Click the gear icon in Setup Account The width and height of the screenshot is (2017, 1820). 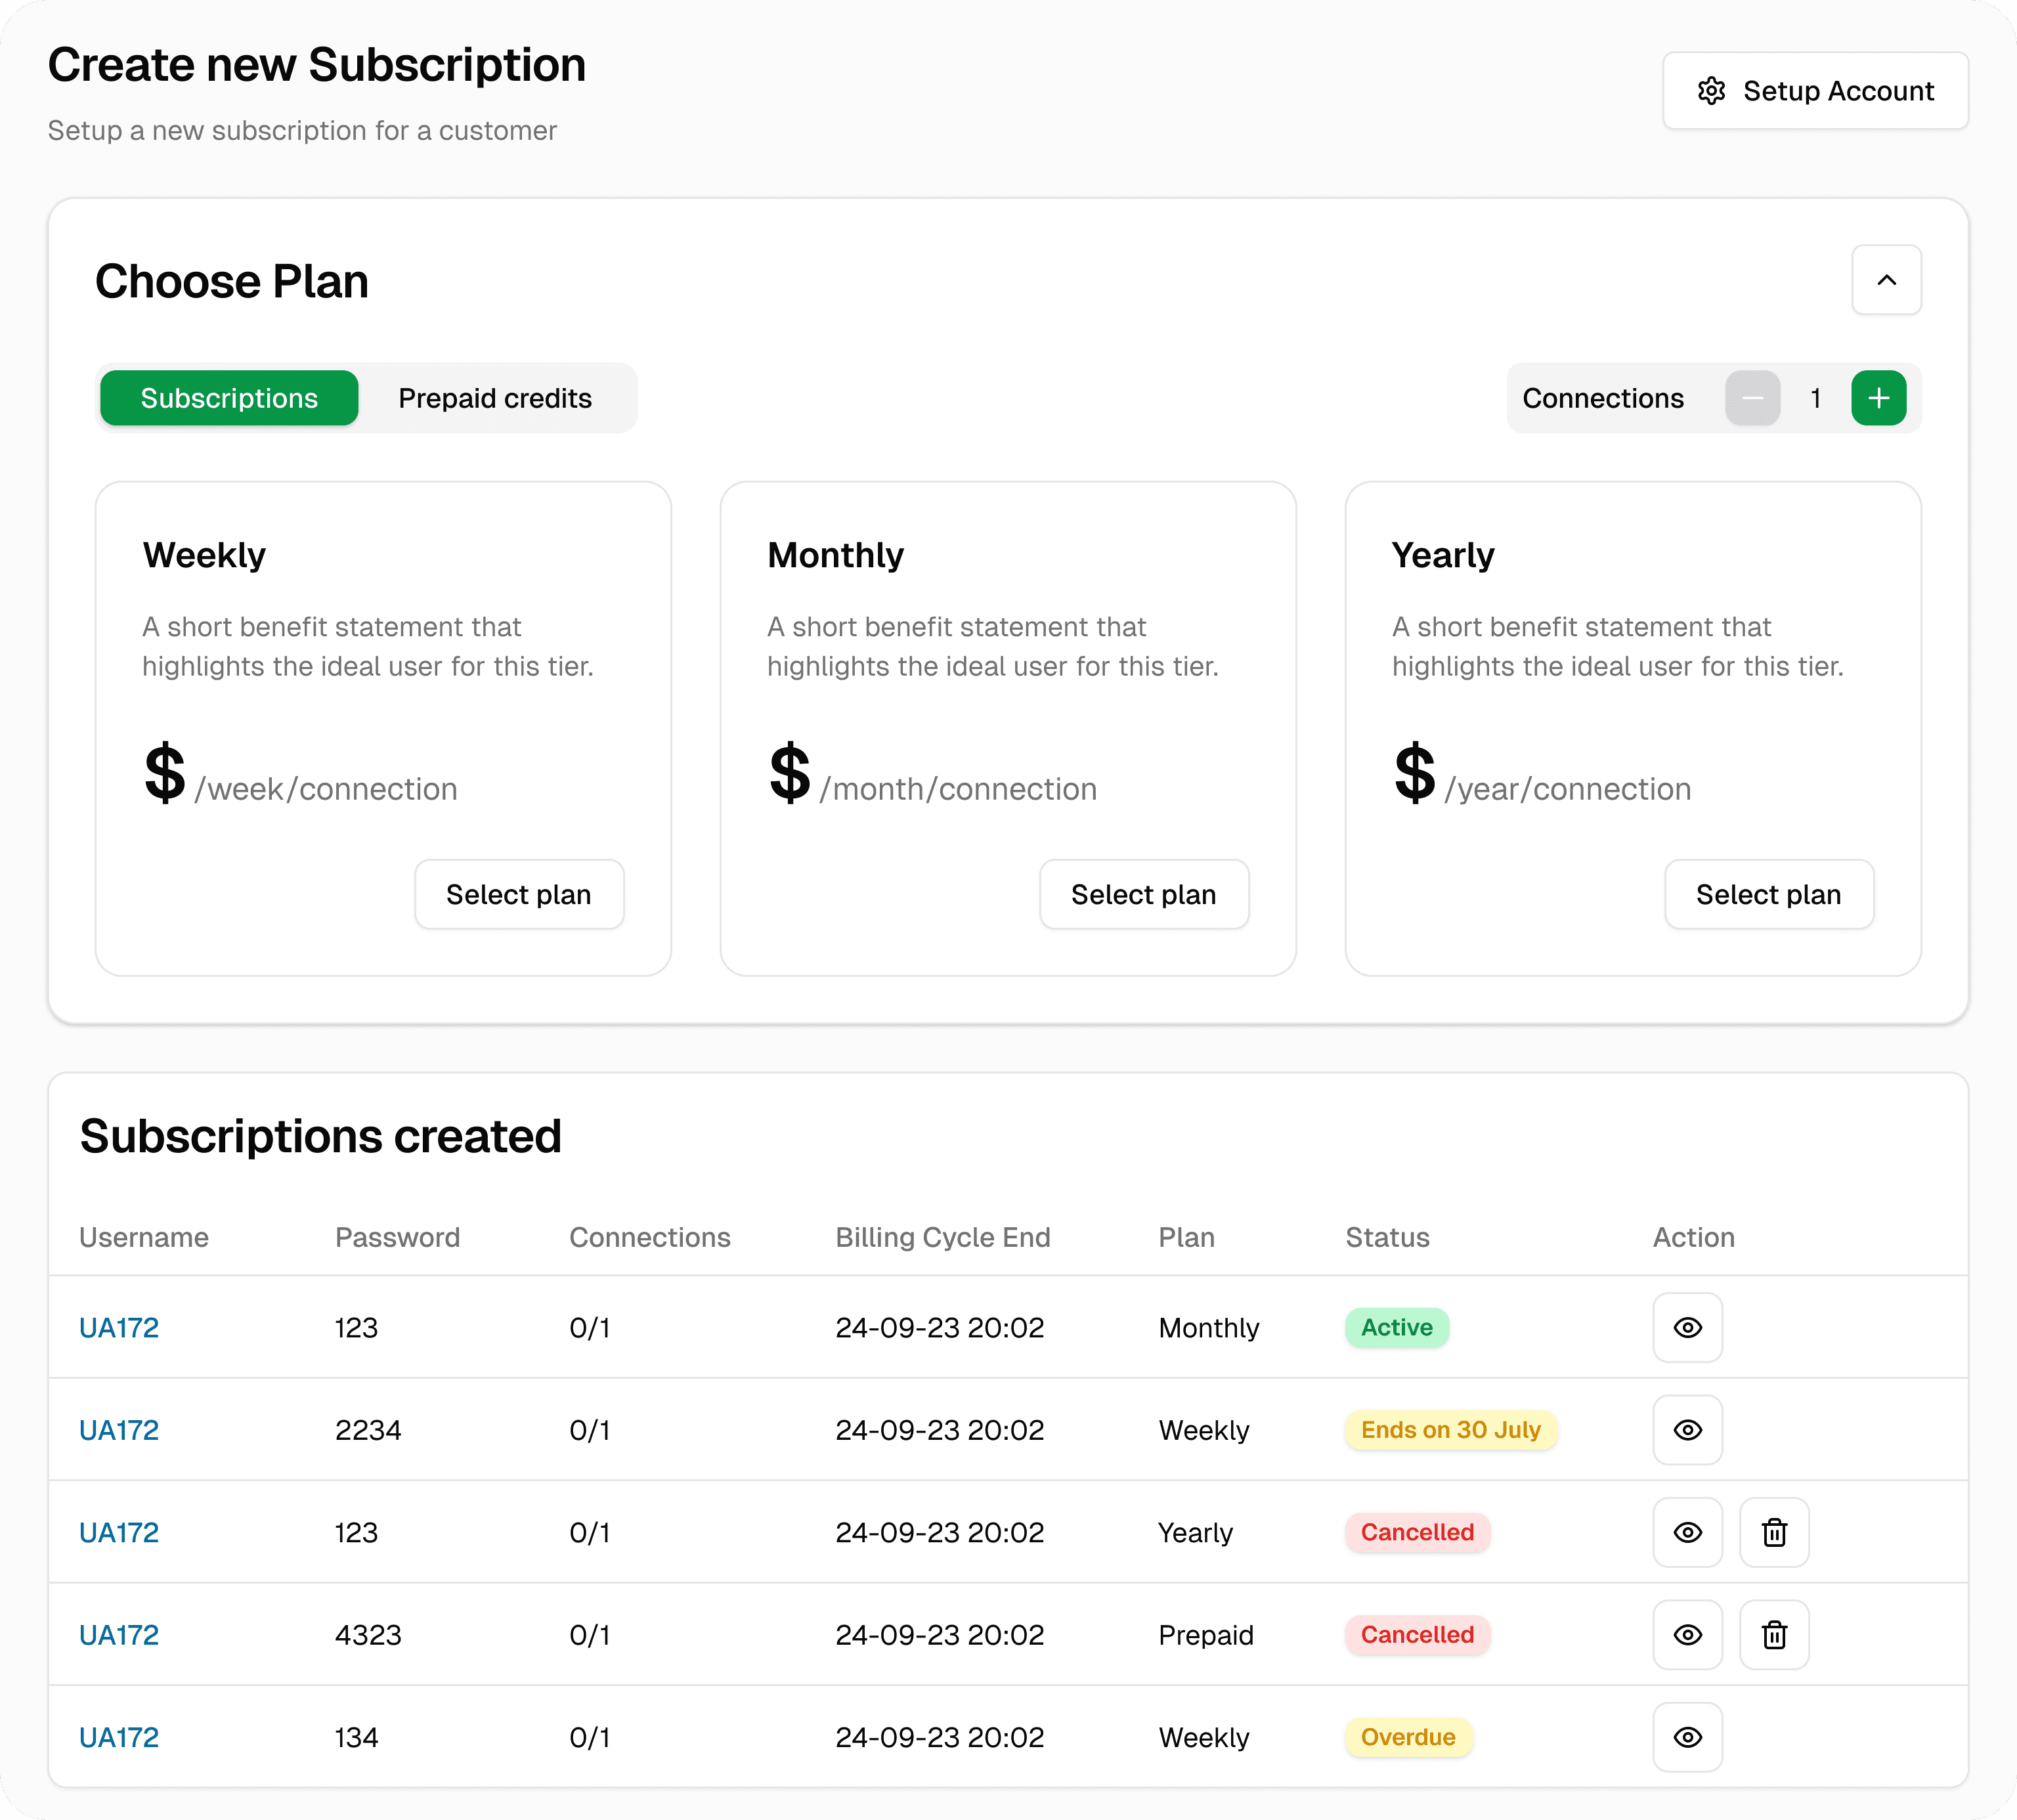click(1711, 91)
